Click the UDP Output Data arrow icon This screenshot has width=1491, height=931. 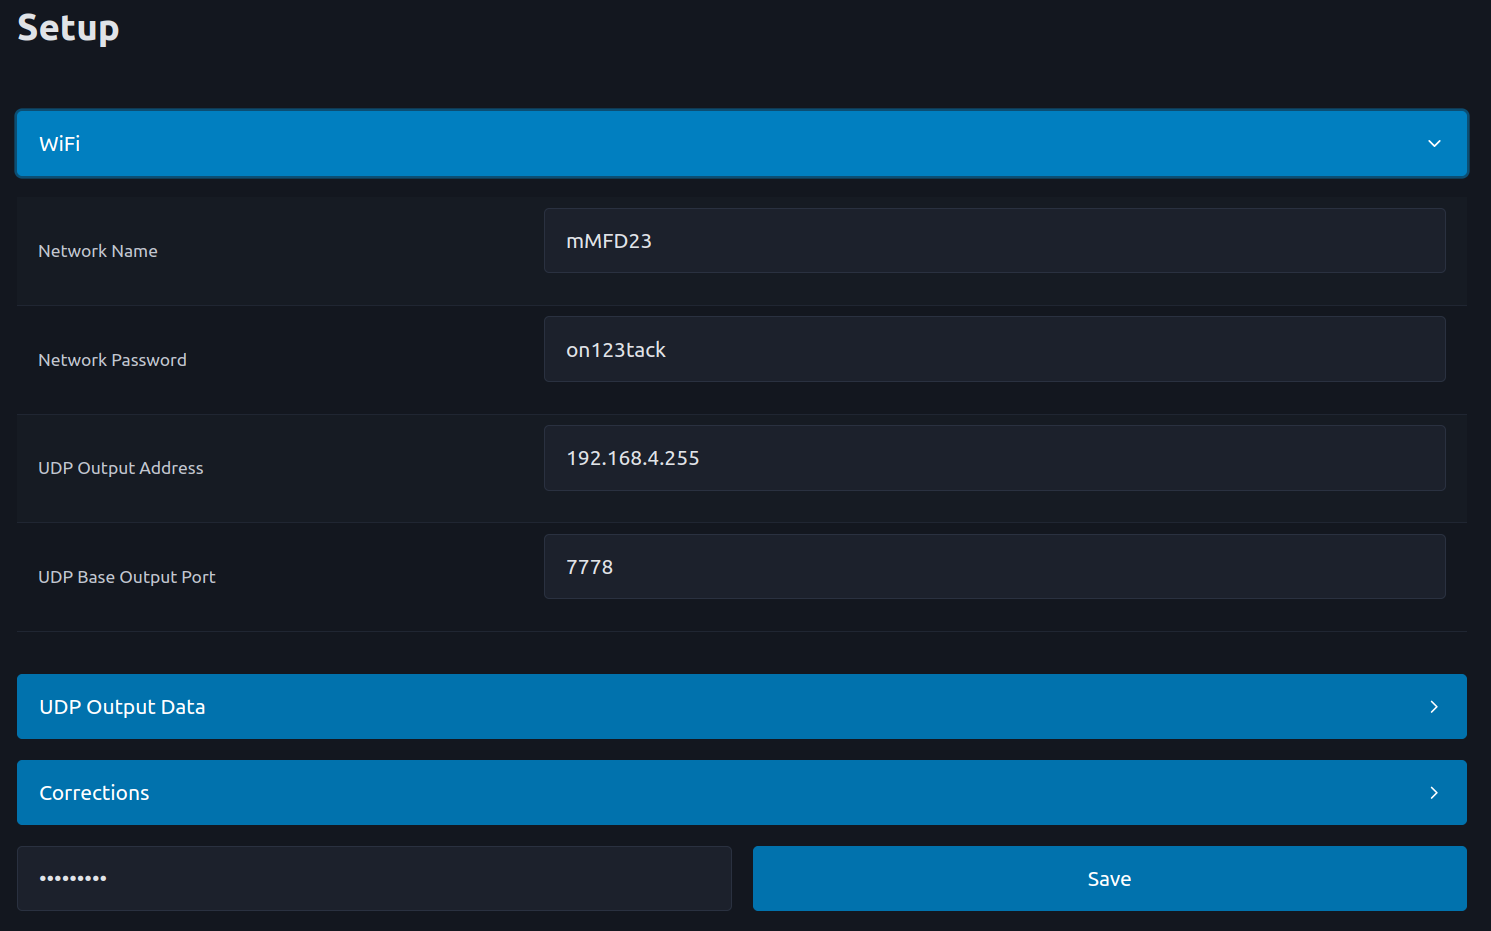(x=1433, y=707)
